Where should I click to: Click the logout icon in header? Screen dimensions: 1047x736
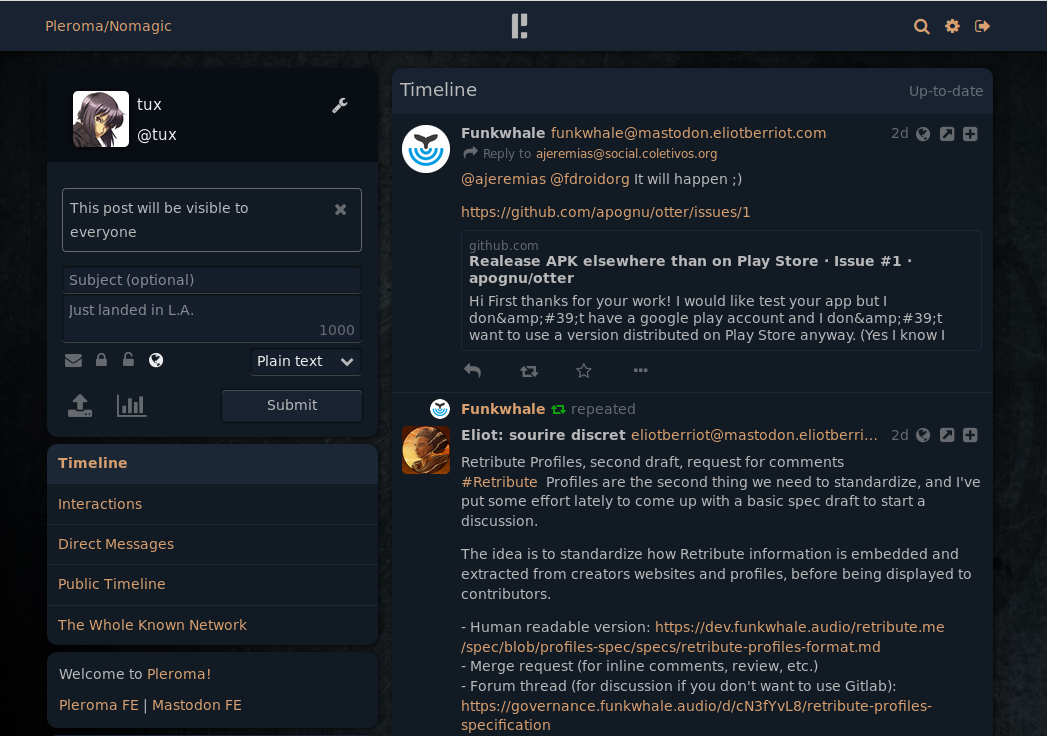(982, 27)
